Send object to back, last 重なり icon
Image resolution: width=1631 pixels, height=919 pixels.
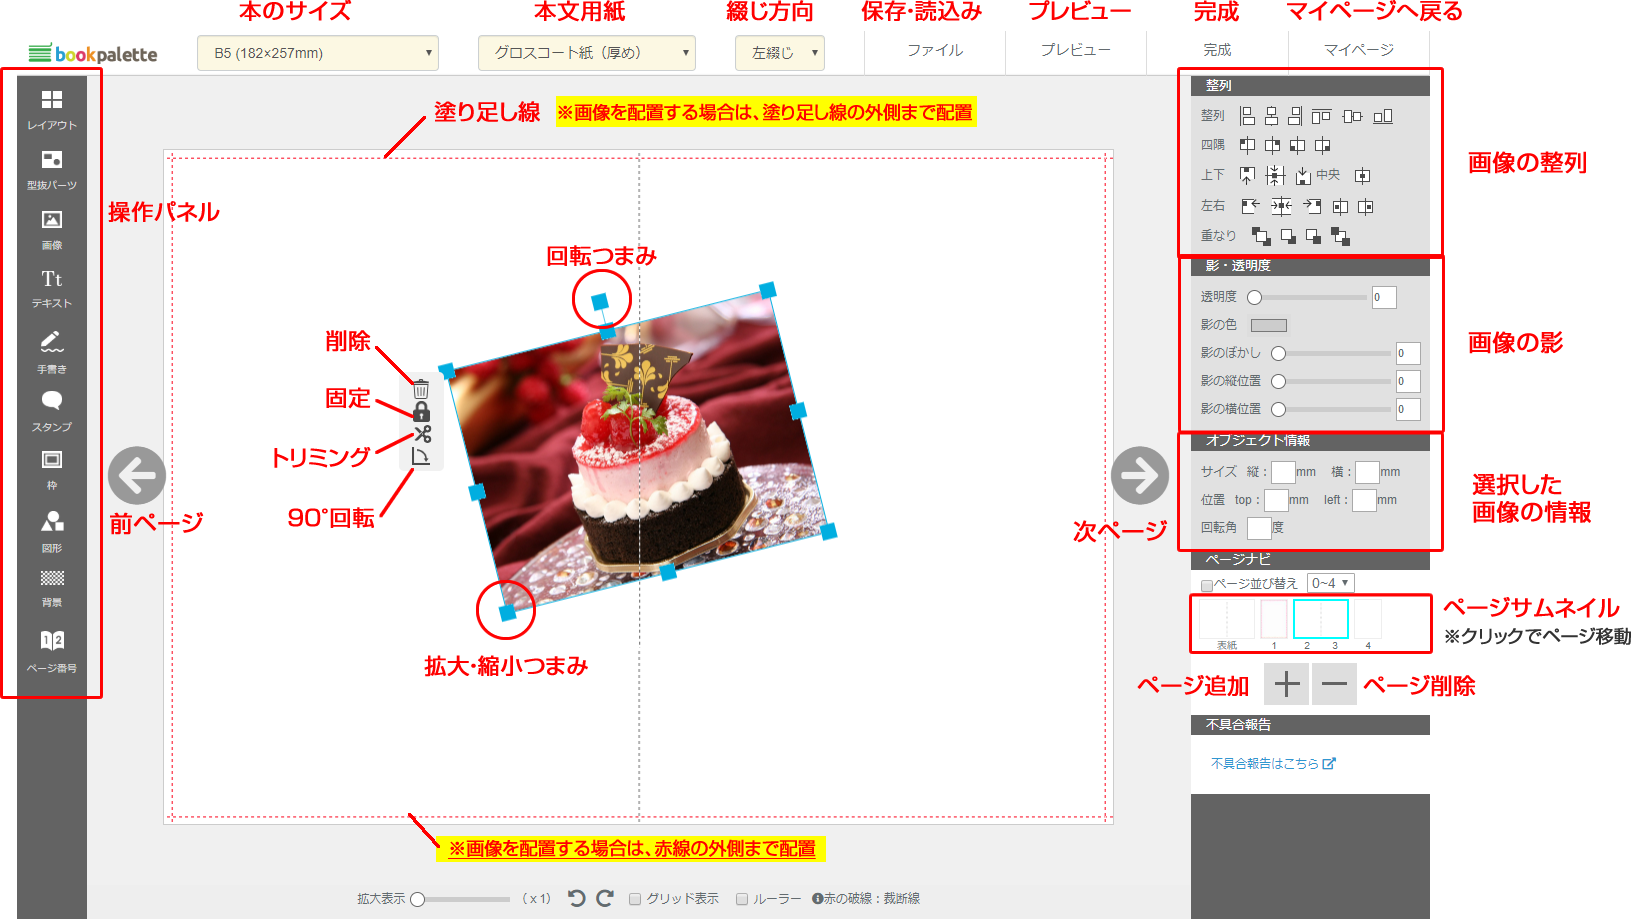click(1340, 236)
